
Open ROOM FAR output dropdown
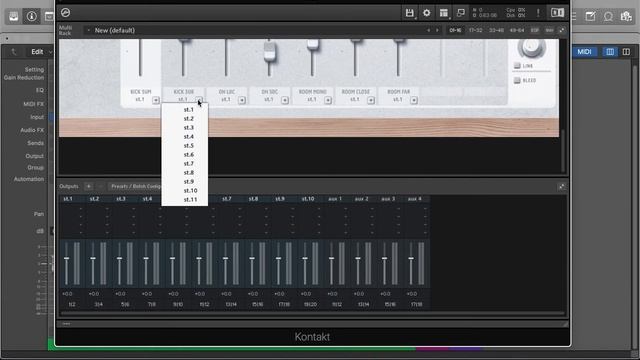point(414,100)
